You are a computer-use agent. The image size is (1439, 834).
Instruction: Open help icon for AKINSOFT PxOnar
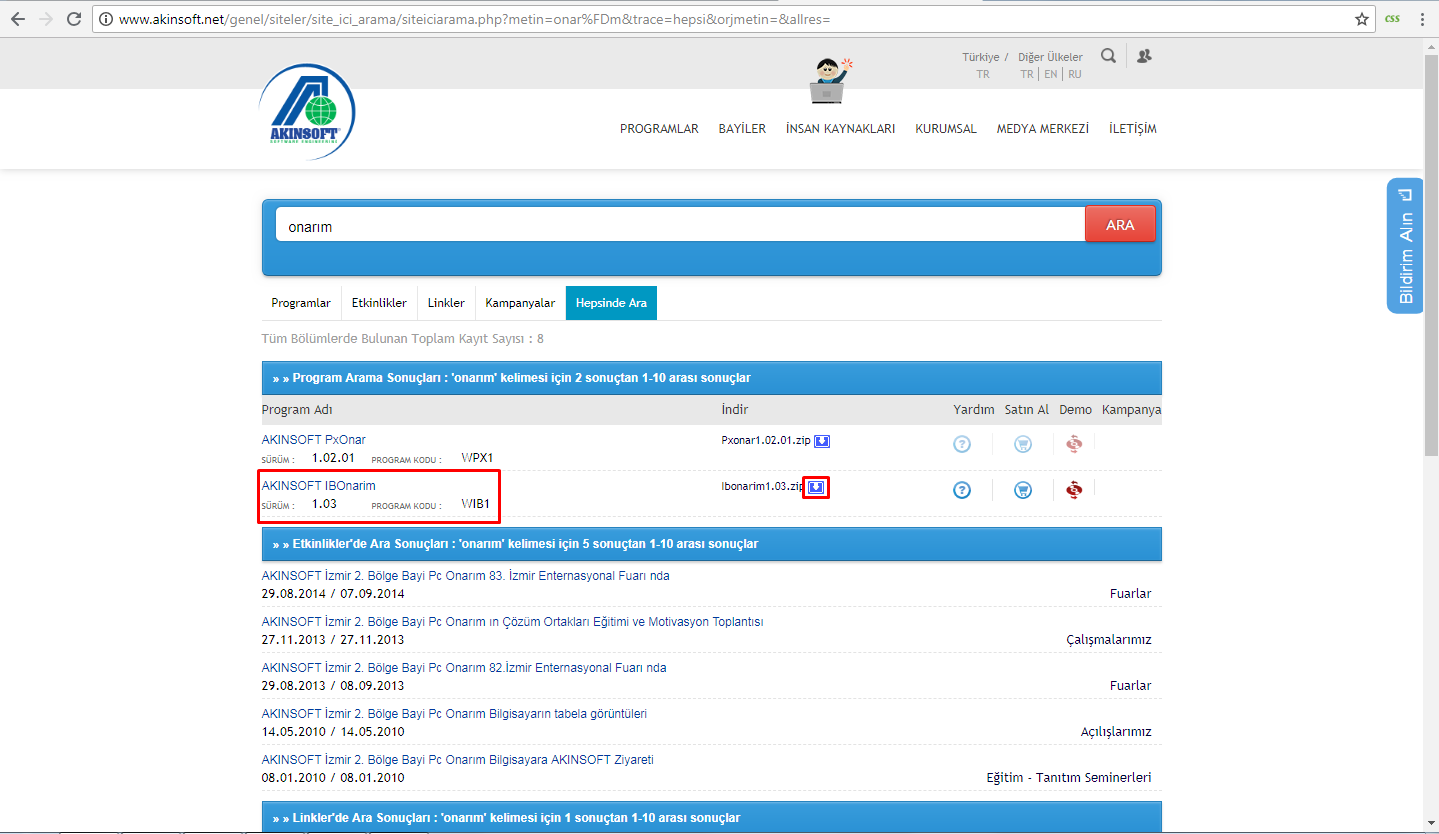click(962, 444)
